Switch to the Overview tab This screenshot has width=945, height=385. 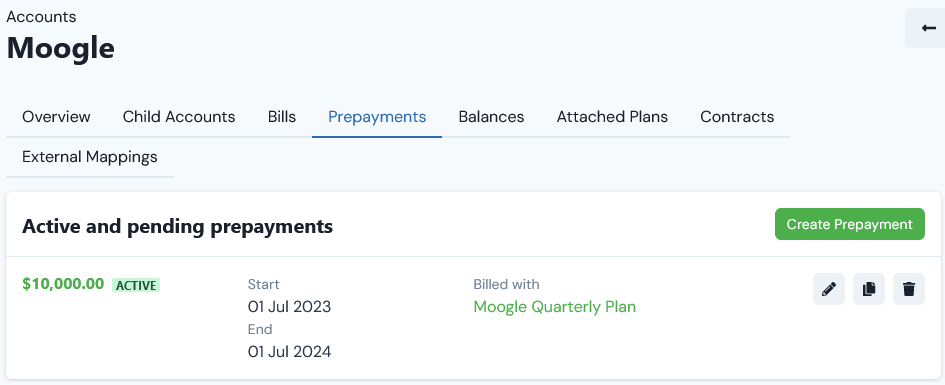[x=57, y=116]
